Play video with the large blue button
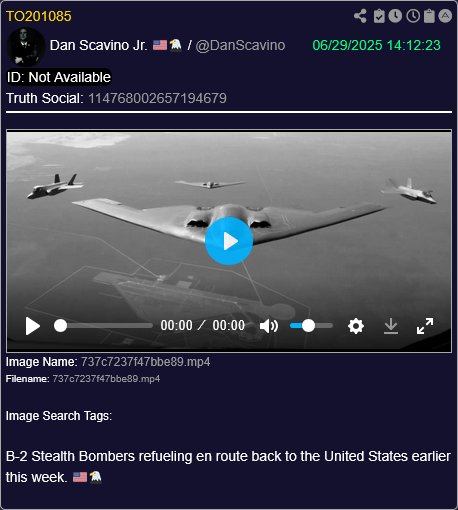The image size is (458, 510). (229, 241)
